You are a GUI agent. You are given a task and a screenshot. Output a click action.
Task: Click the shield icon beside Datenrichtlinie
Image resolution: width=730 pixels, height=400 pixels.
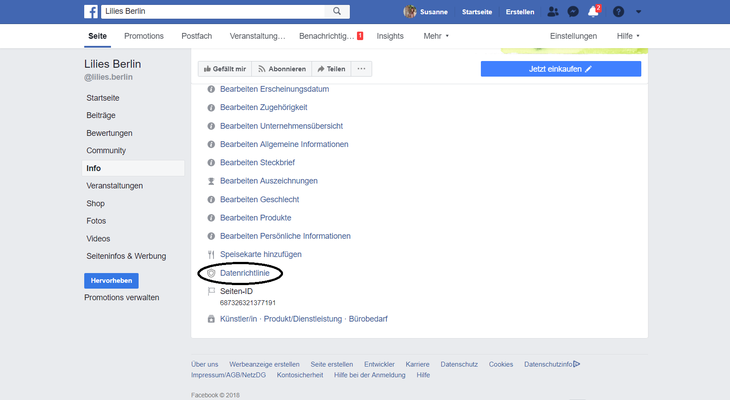[x=211, y=273]
